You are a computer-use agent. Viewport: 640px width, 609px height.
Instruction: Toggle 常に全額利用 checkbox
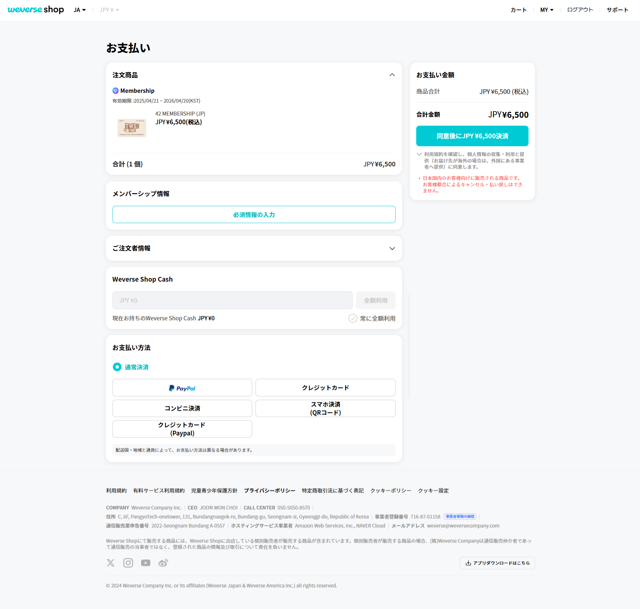click(353, 318)
